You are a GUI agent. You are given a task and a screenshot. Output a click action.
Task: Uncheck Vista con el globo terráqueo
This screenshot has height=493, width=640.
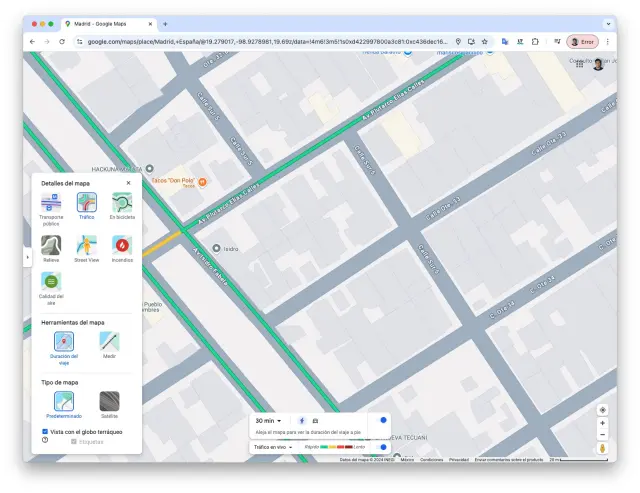click(x=45, y=431)
